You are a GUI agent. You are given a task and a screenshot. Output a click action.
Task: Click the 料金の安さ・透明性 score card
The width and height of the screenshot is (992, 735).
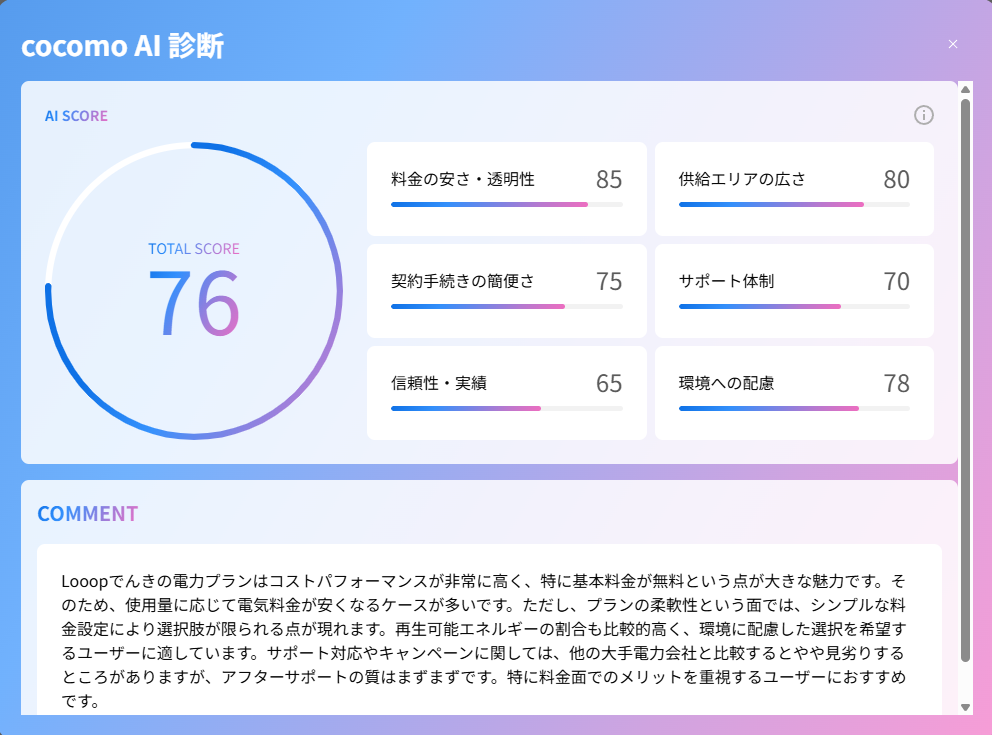[506, 189]
